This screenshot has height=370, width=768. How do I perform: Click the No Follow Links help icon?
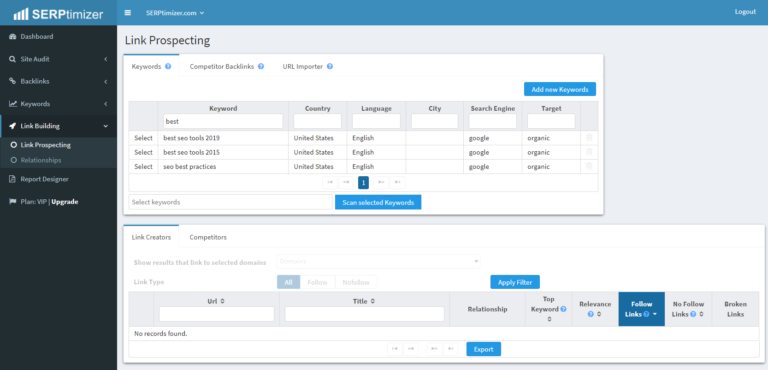point(693,314)
